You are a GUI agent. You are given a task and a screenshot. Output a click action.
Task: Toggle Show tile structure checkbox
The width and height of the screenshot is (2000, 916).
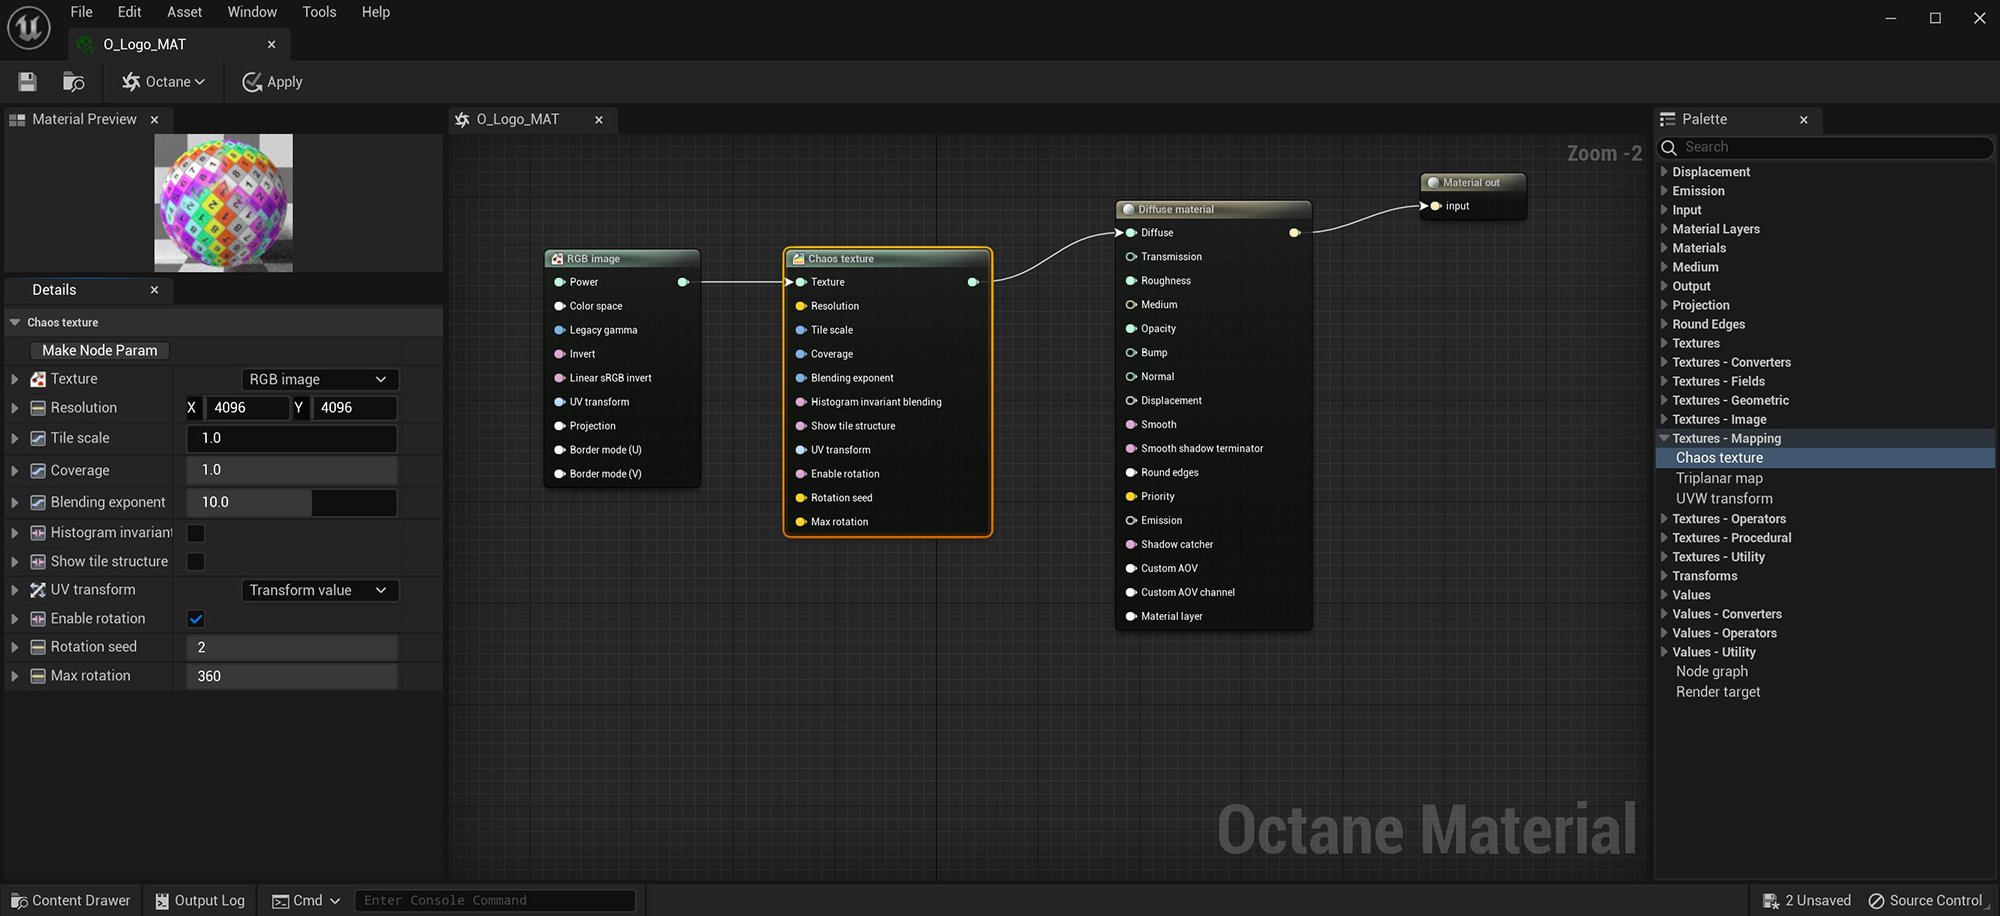pyautogui.click(x=196, y=561)
